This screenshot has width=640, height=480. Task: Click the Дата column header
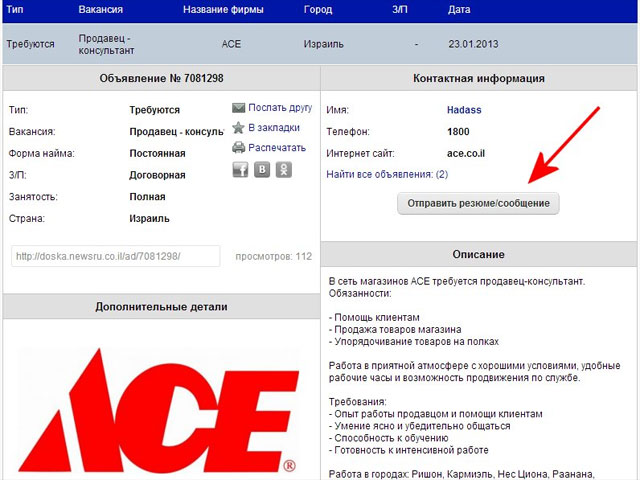pos(459,9)
